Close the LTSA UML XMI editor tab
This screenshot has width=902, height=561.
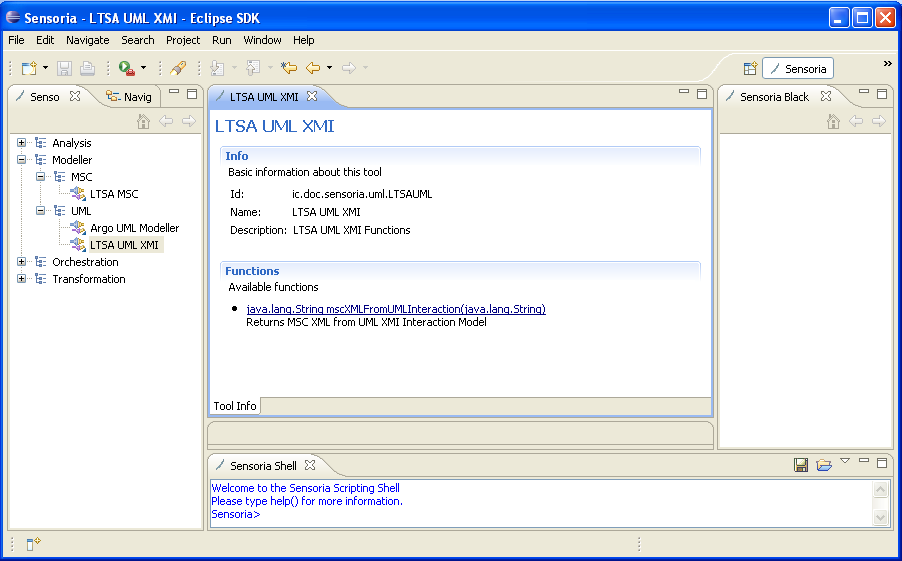[x=312, y=96]
